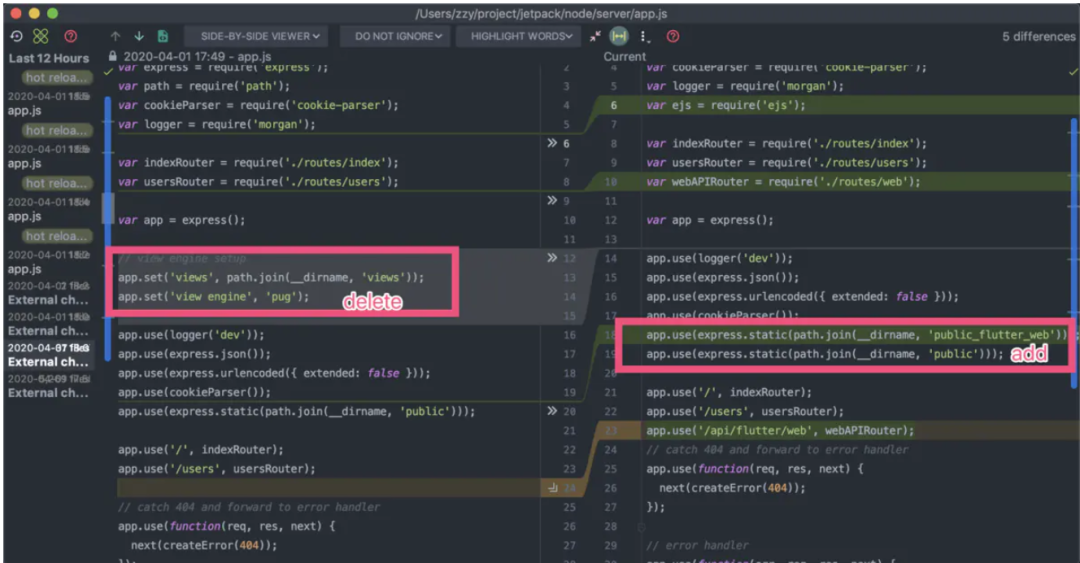Toggle collapse unchanged fragments
Image resolution: width=1080 pixels, height=563 pixels.
click(x=596, y=36)
